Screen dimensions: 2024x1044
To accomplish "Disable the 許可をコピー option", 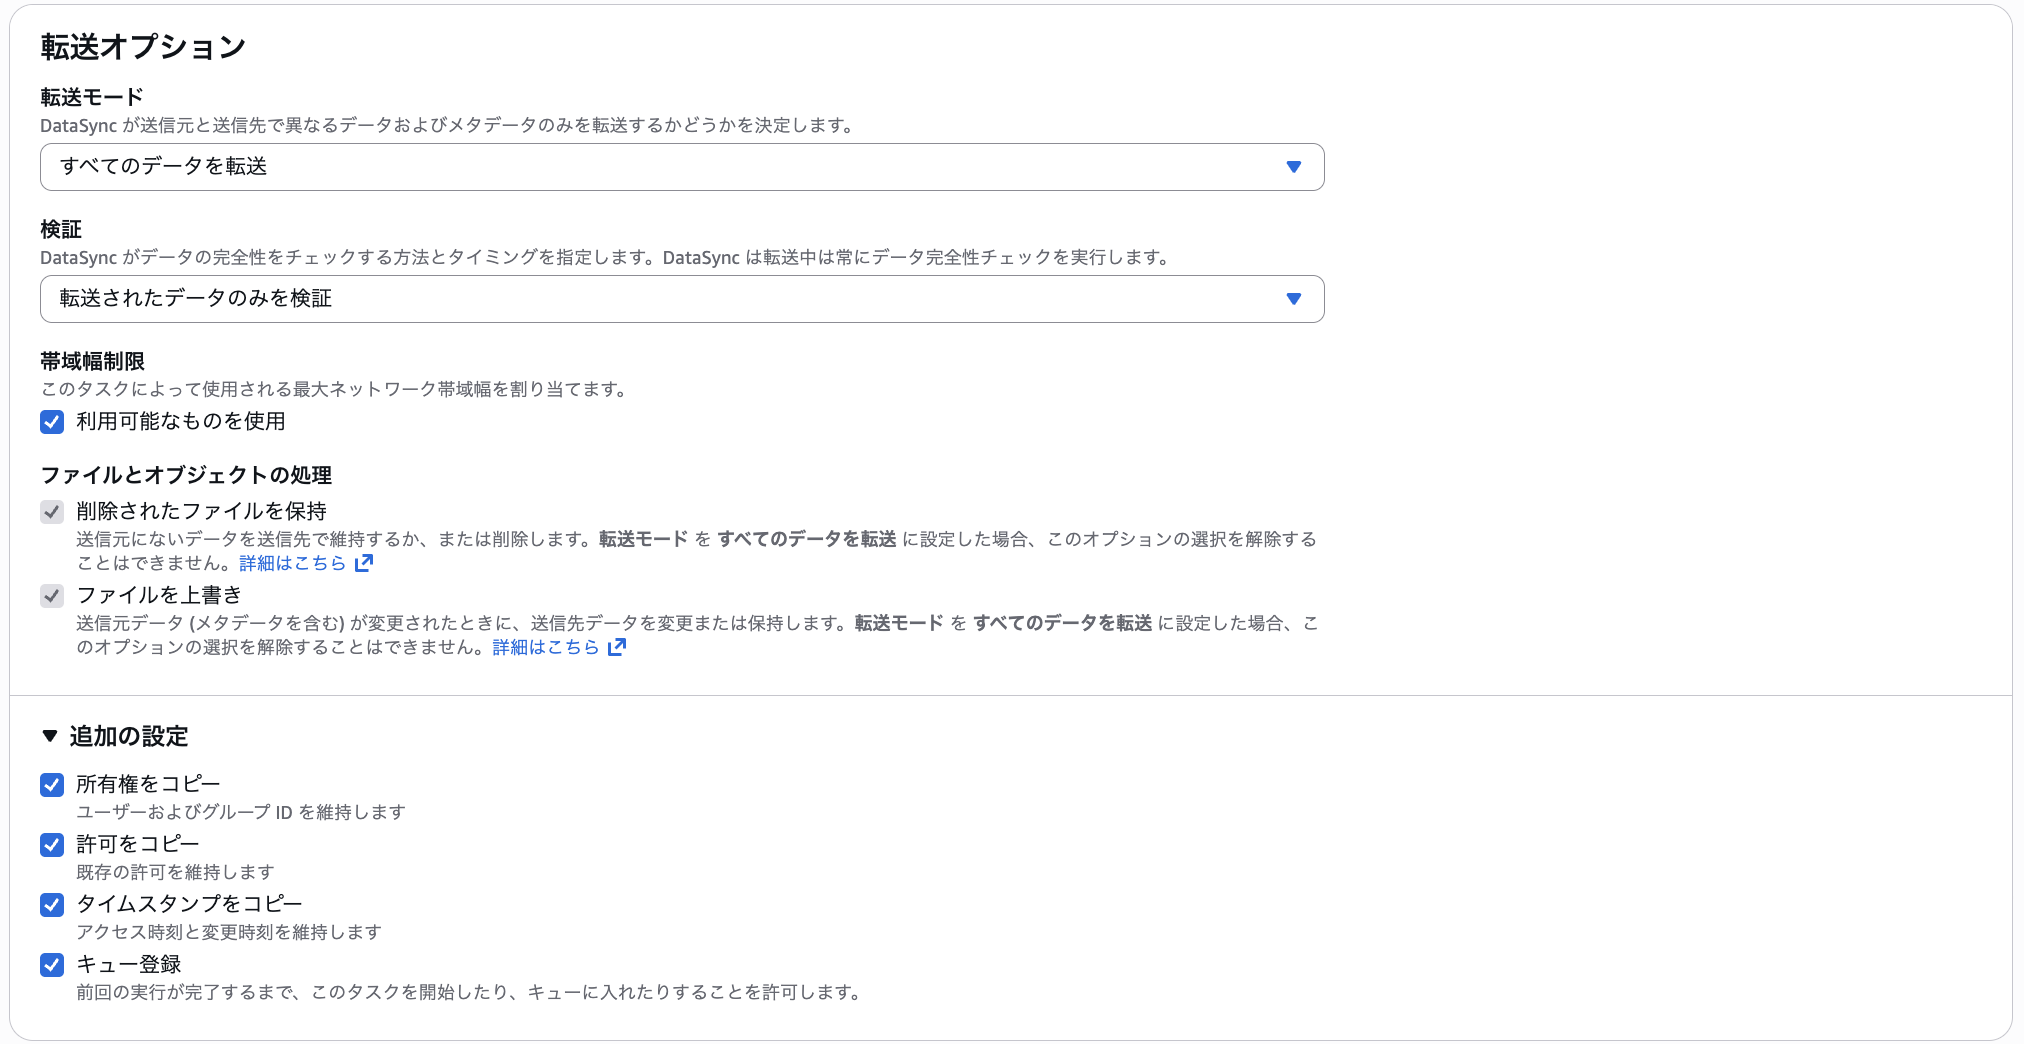I will [51, 845].
